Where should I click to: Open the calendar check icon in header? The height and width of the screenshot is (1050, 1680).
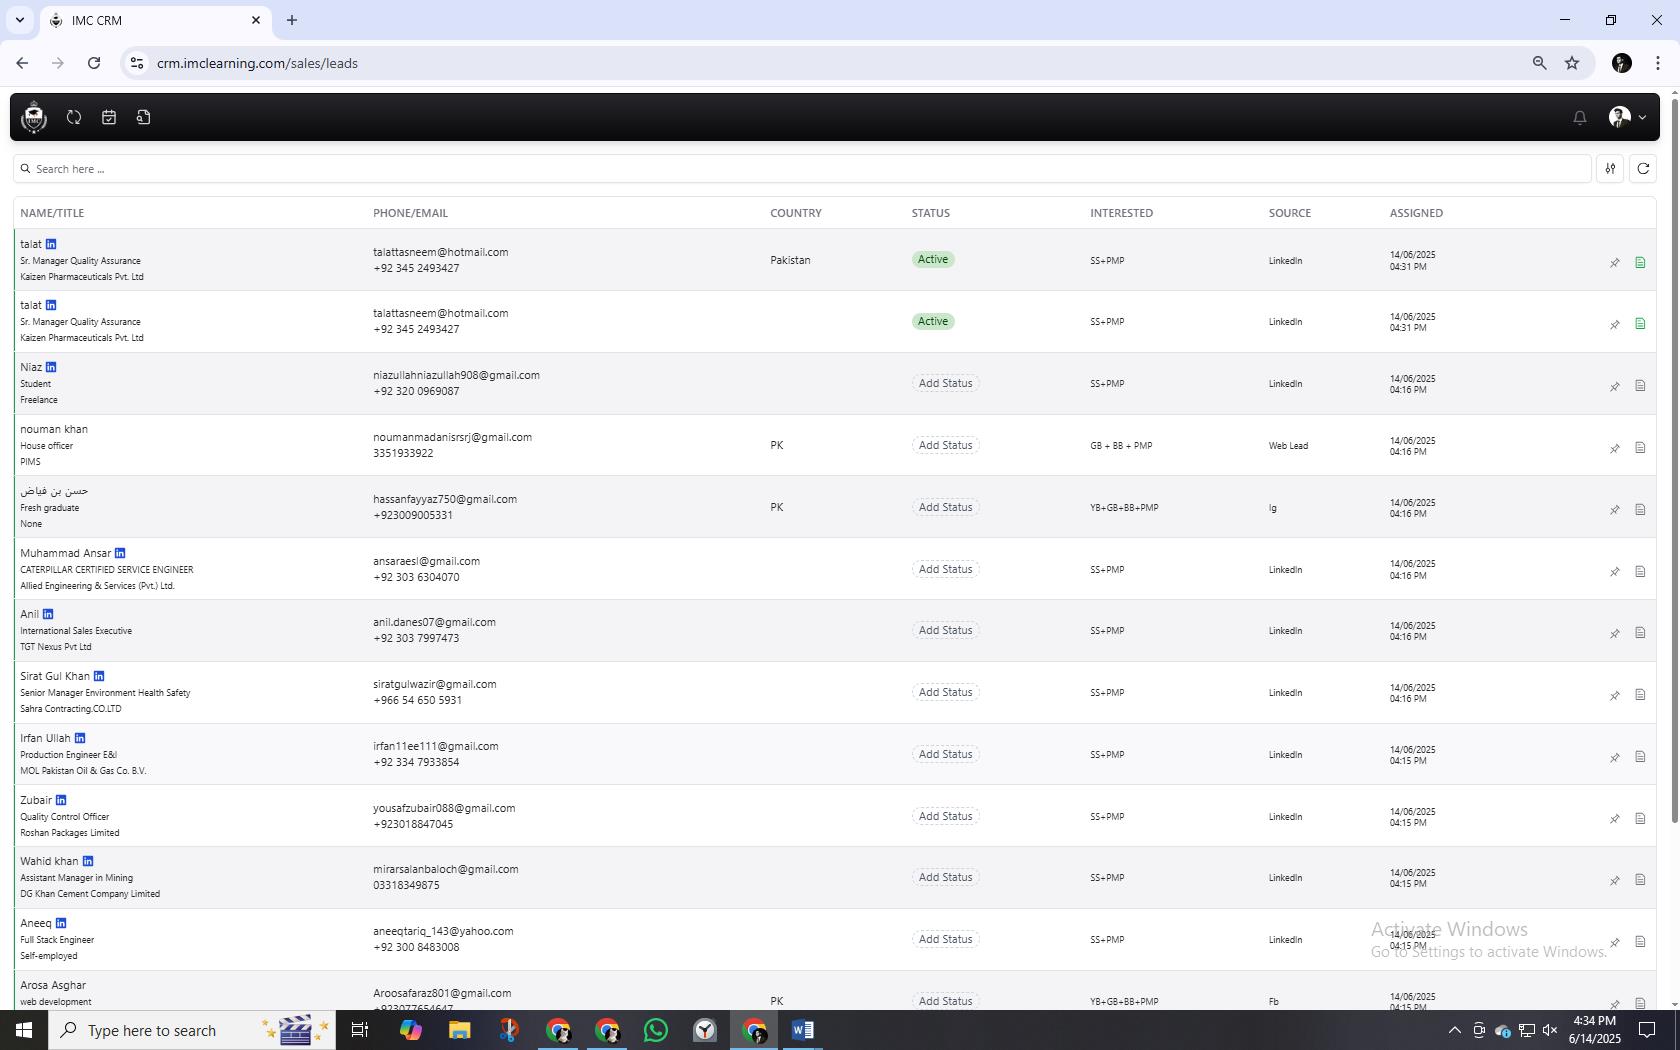pyautogui.click(x=109, y=117)
